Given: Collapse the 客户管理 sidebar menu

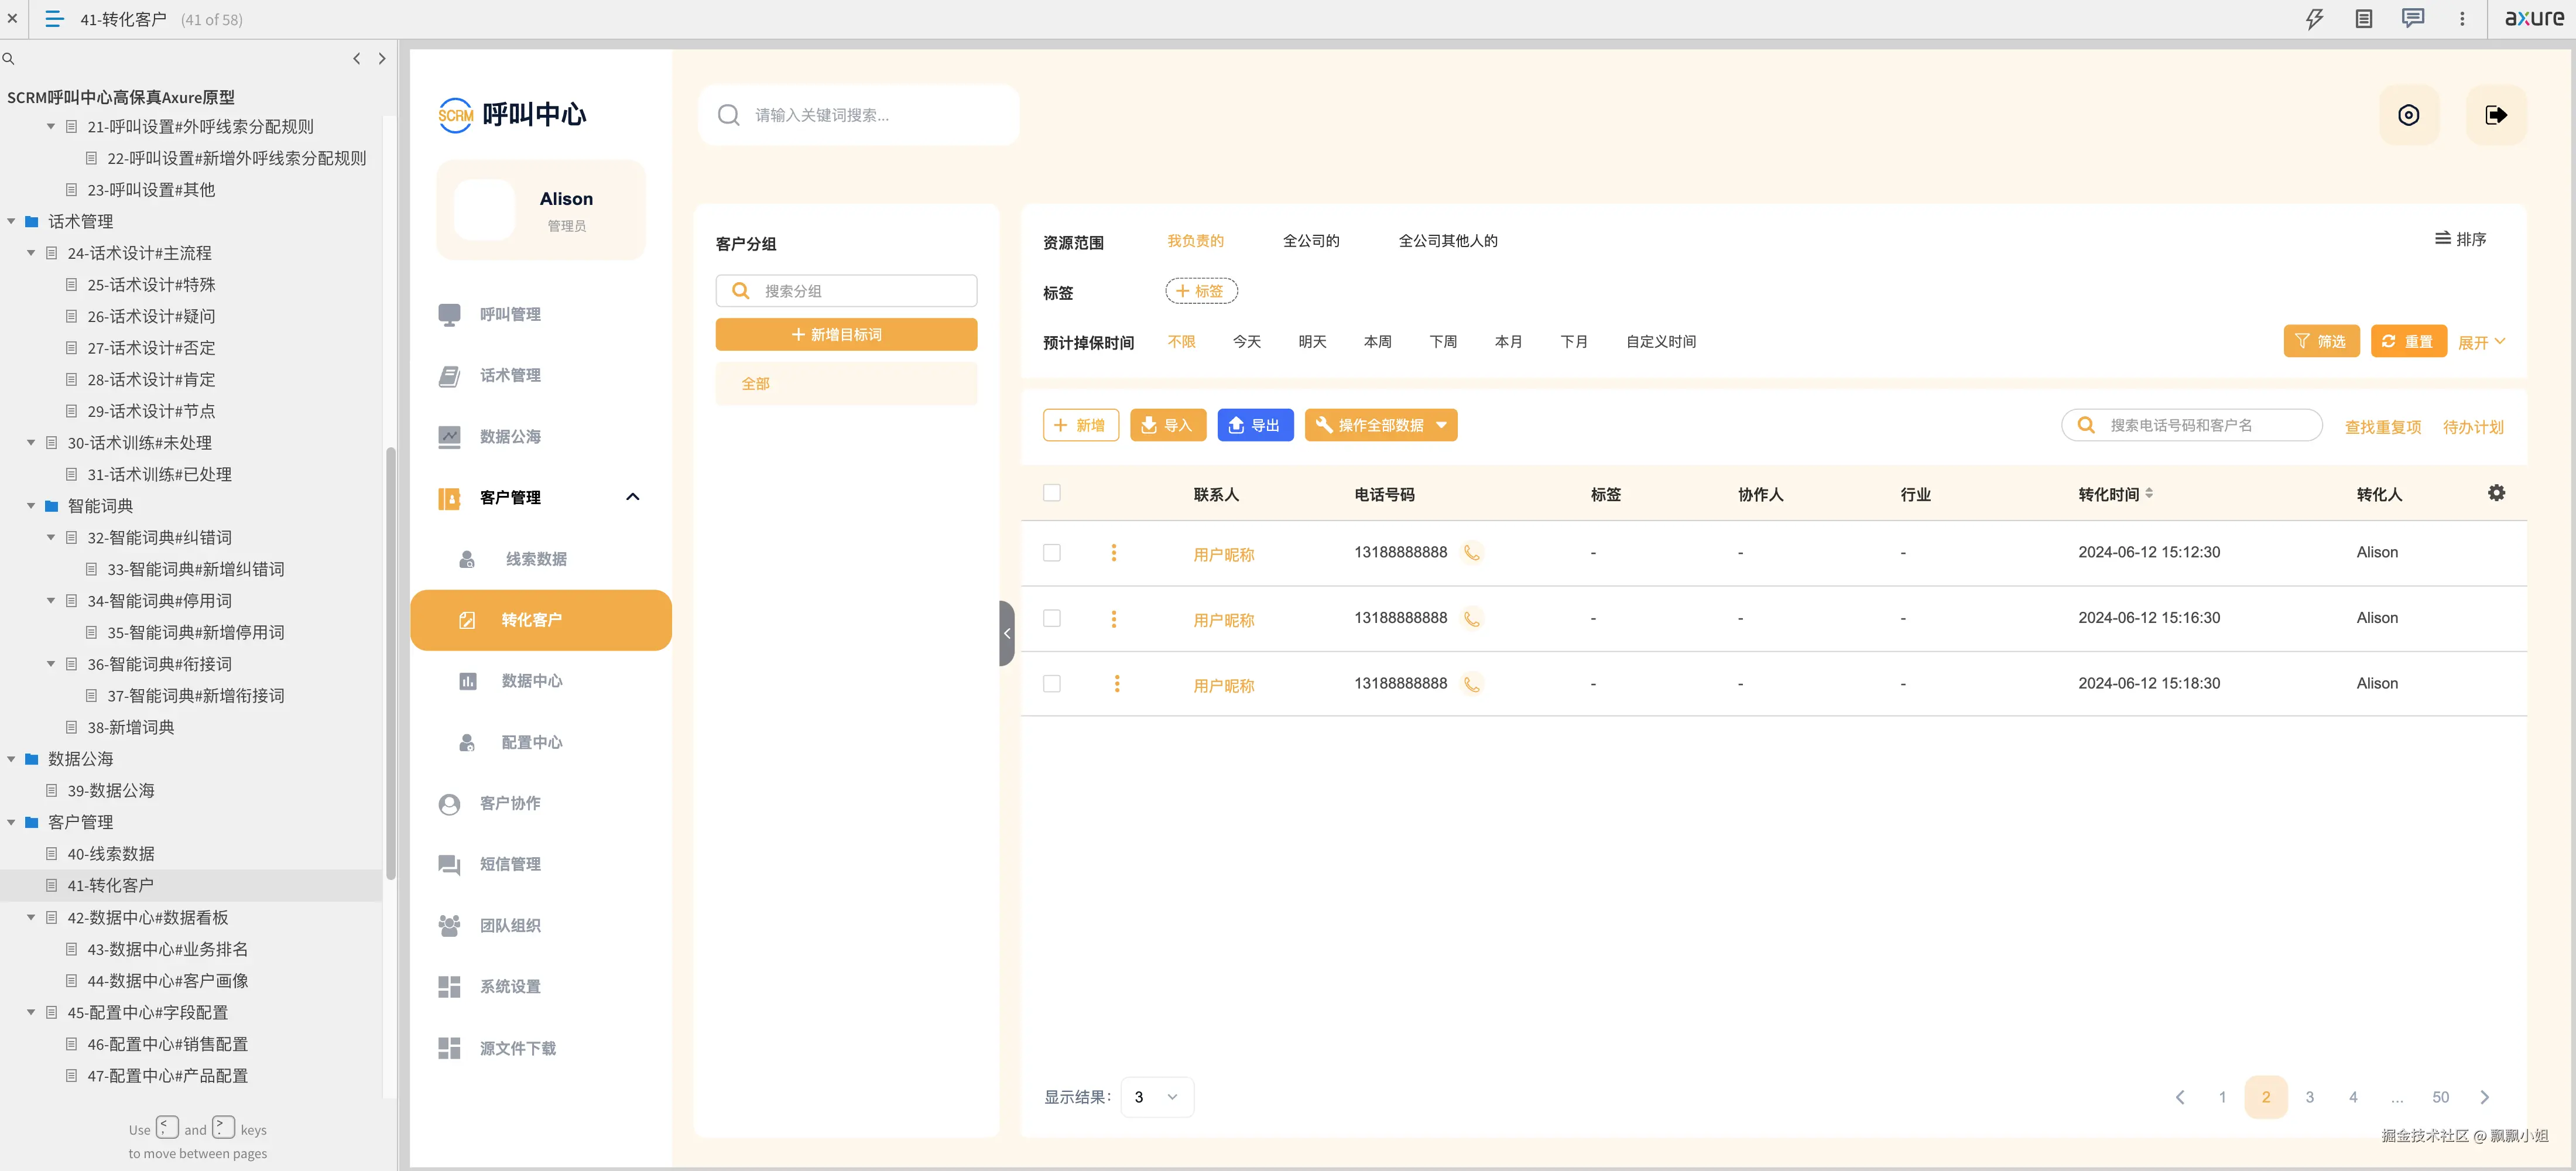Looking at the screenshot, I should coord(632,497).
